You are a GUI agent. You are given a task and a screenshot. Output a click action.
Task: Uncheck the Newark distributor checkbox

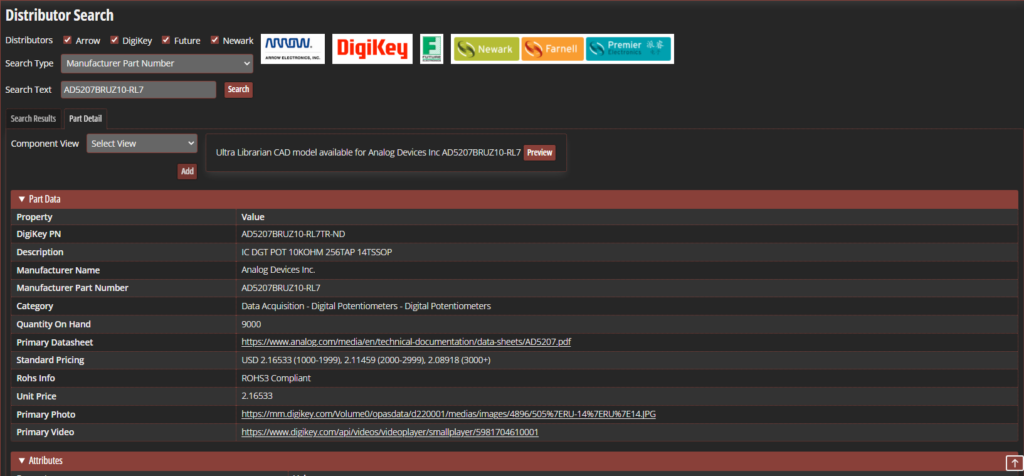[215, 40]
